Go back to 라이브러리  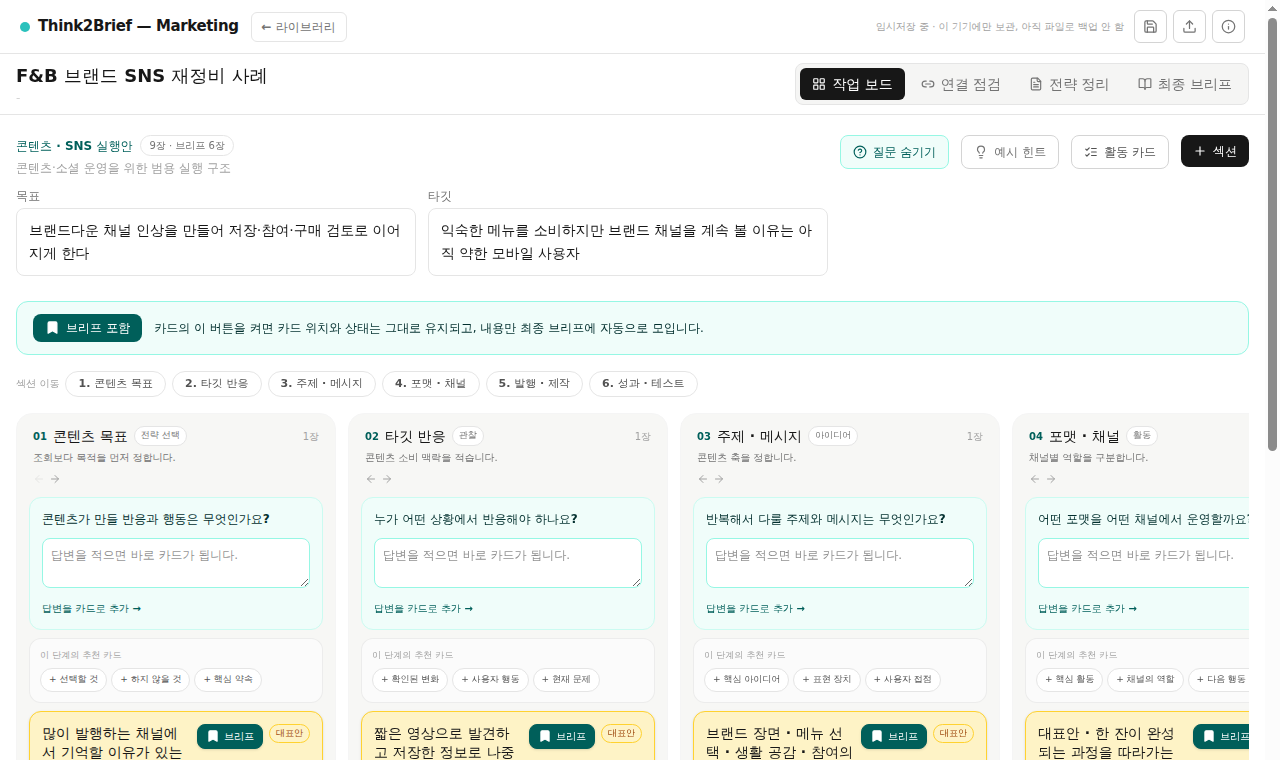pyautogui.click(x=299, y=27)
